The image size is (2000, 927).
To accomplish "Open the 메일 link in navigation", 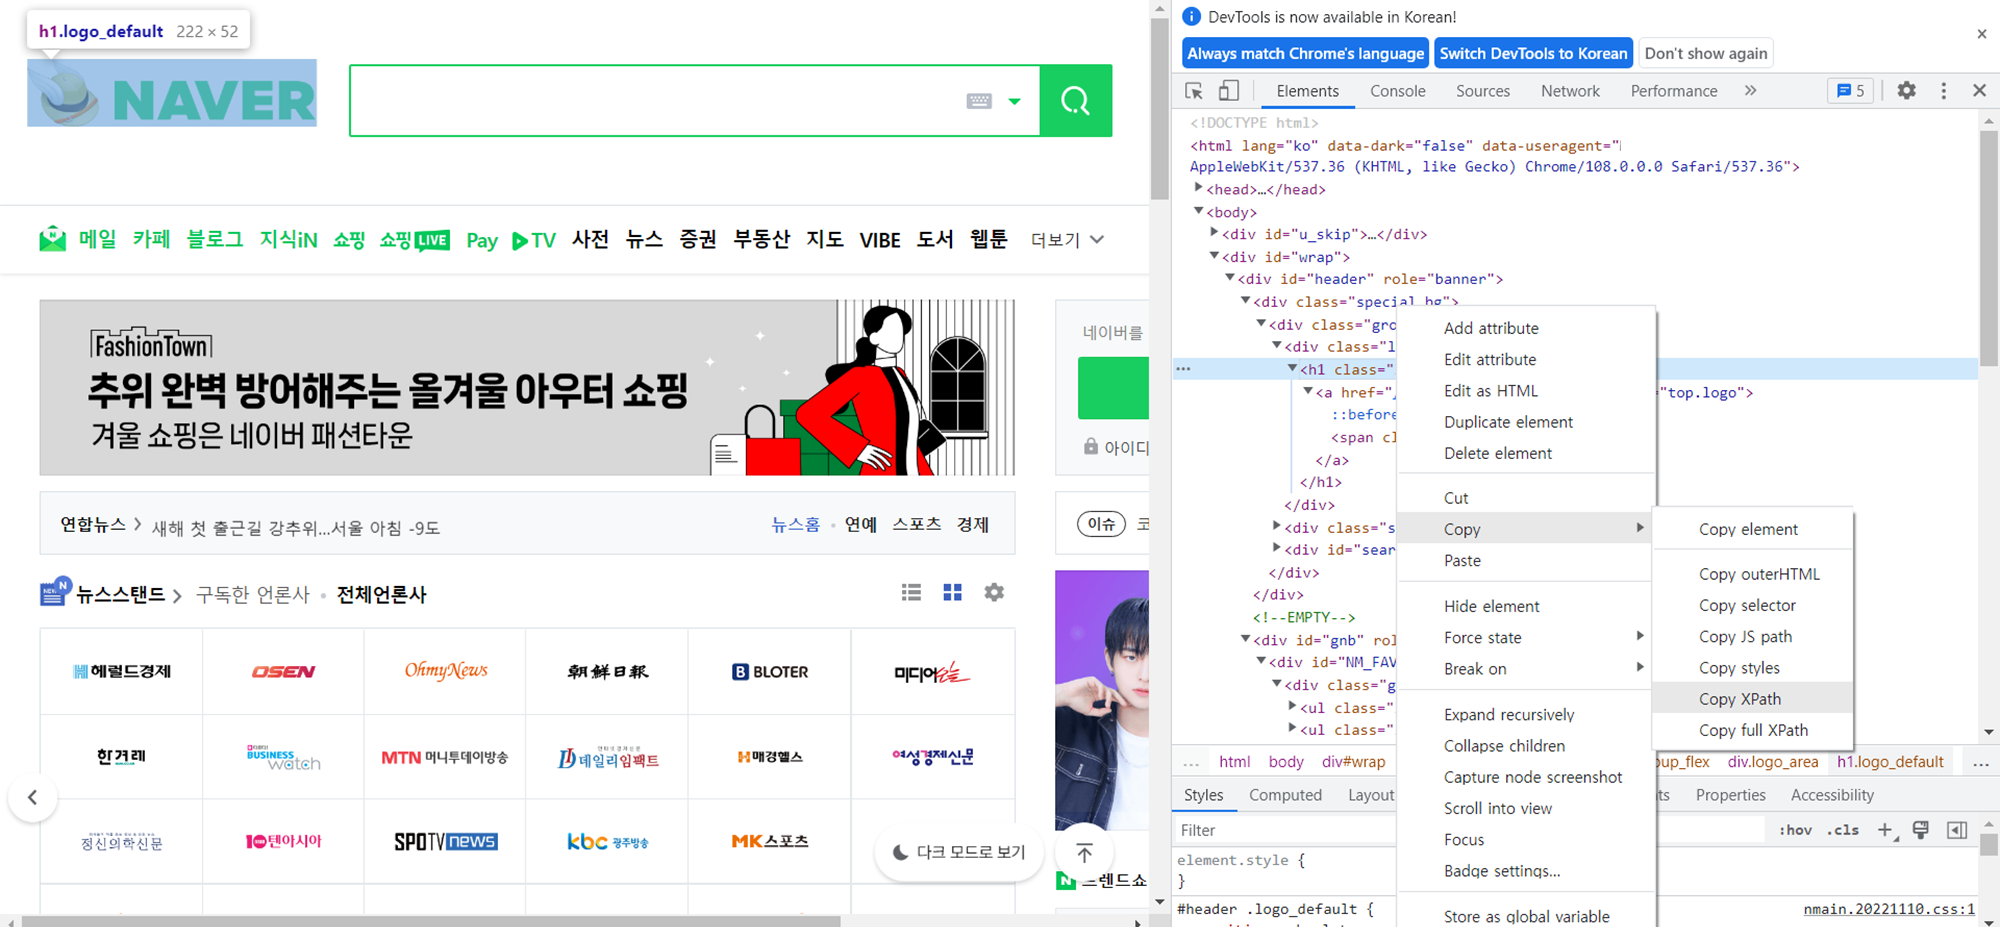I will (x=98, y=239).
